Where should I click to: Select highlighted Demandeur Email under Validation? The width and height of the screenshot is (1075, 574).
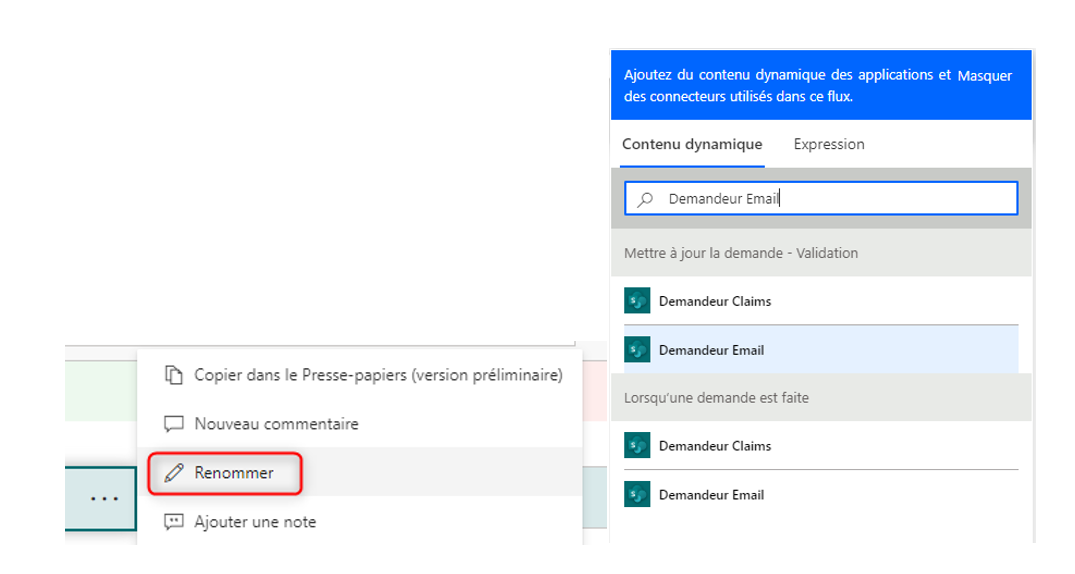[x=821, y=350]
